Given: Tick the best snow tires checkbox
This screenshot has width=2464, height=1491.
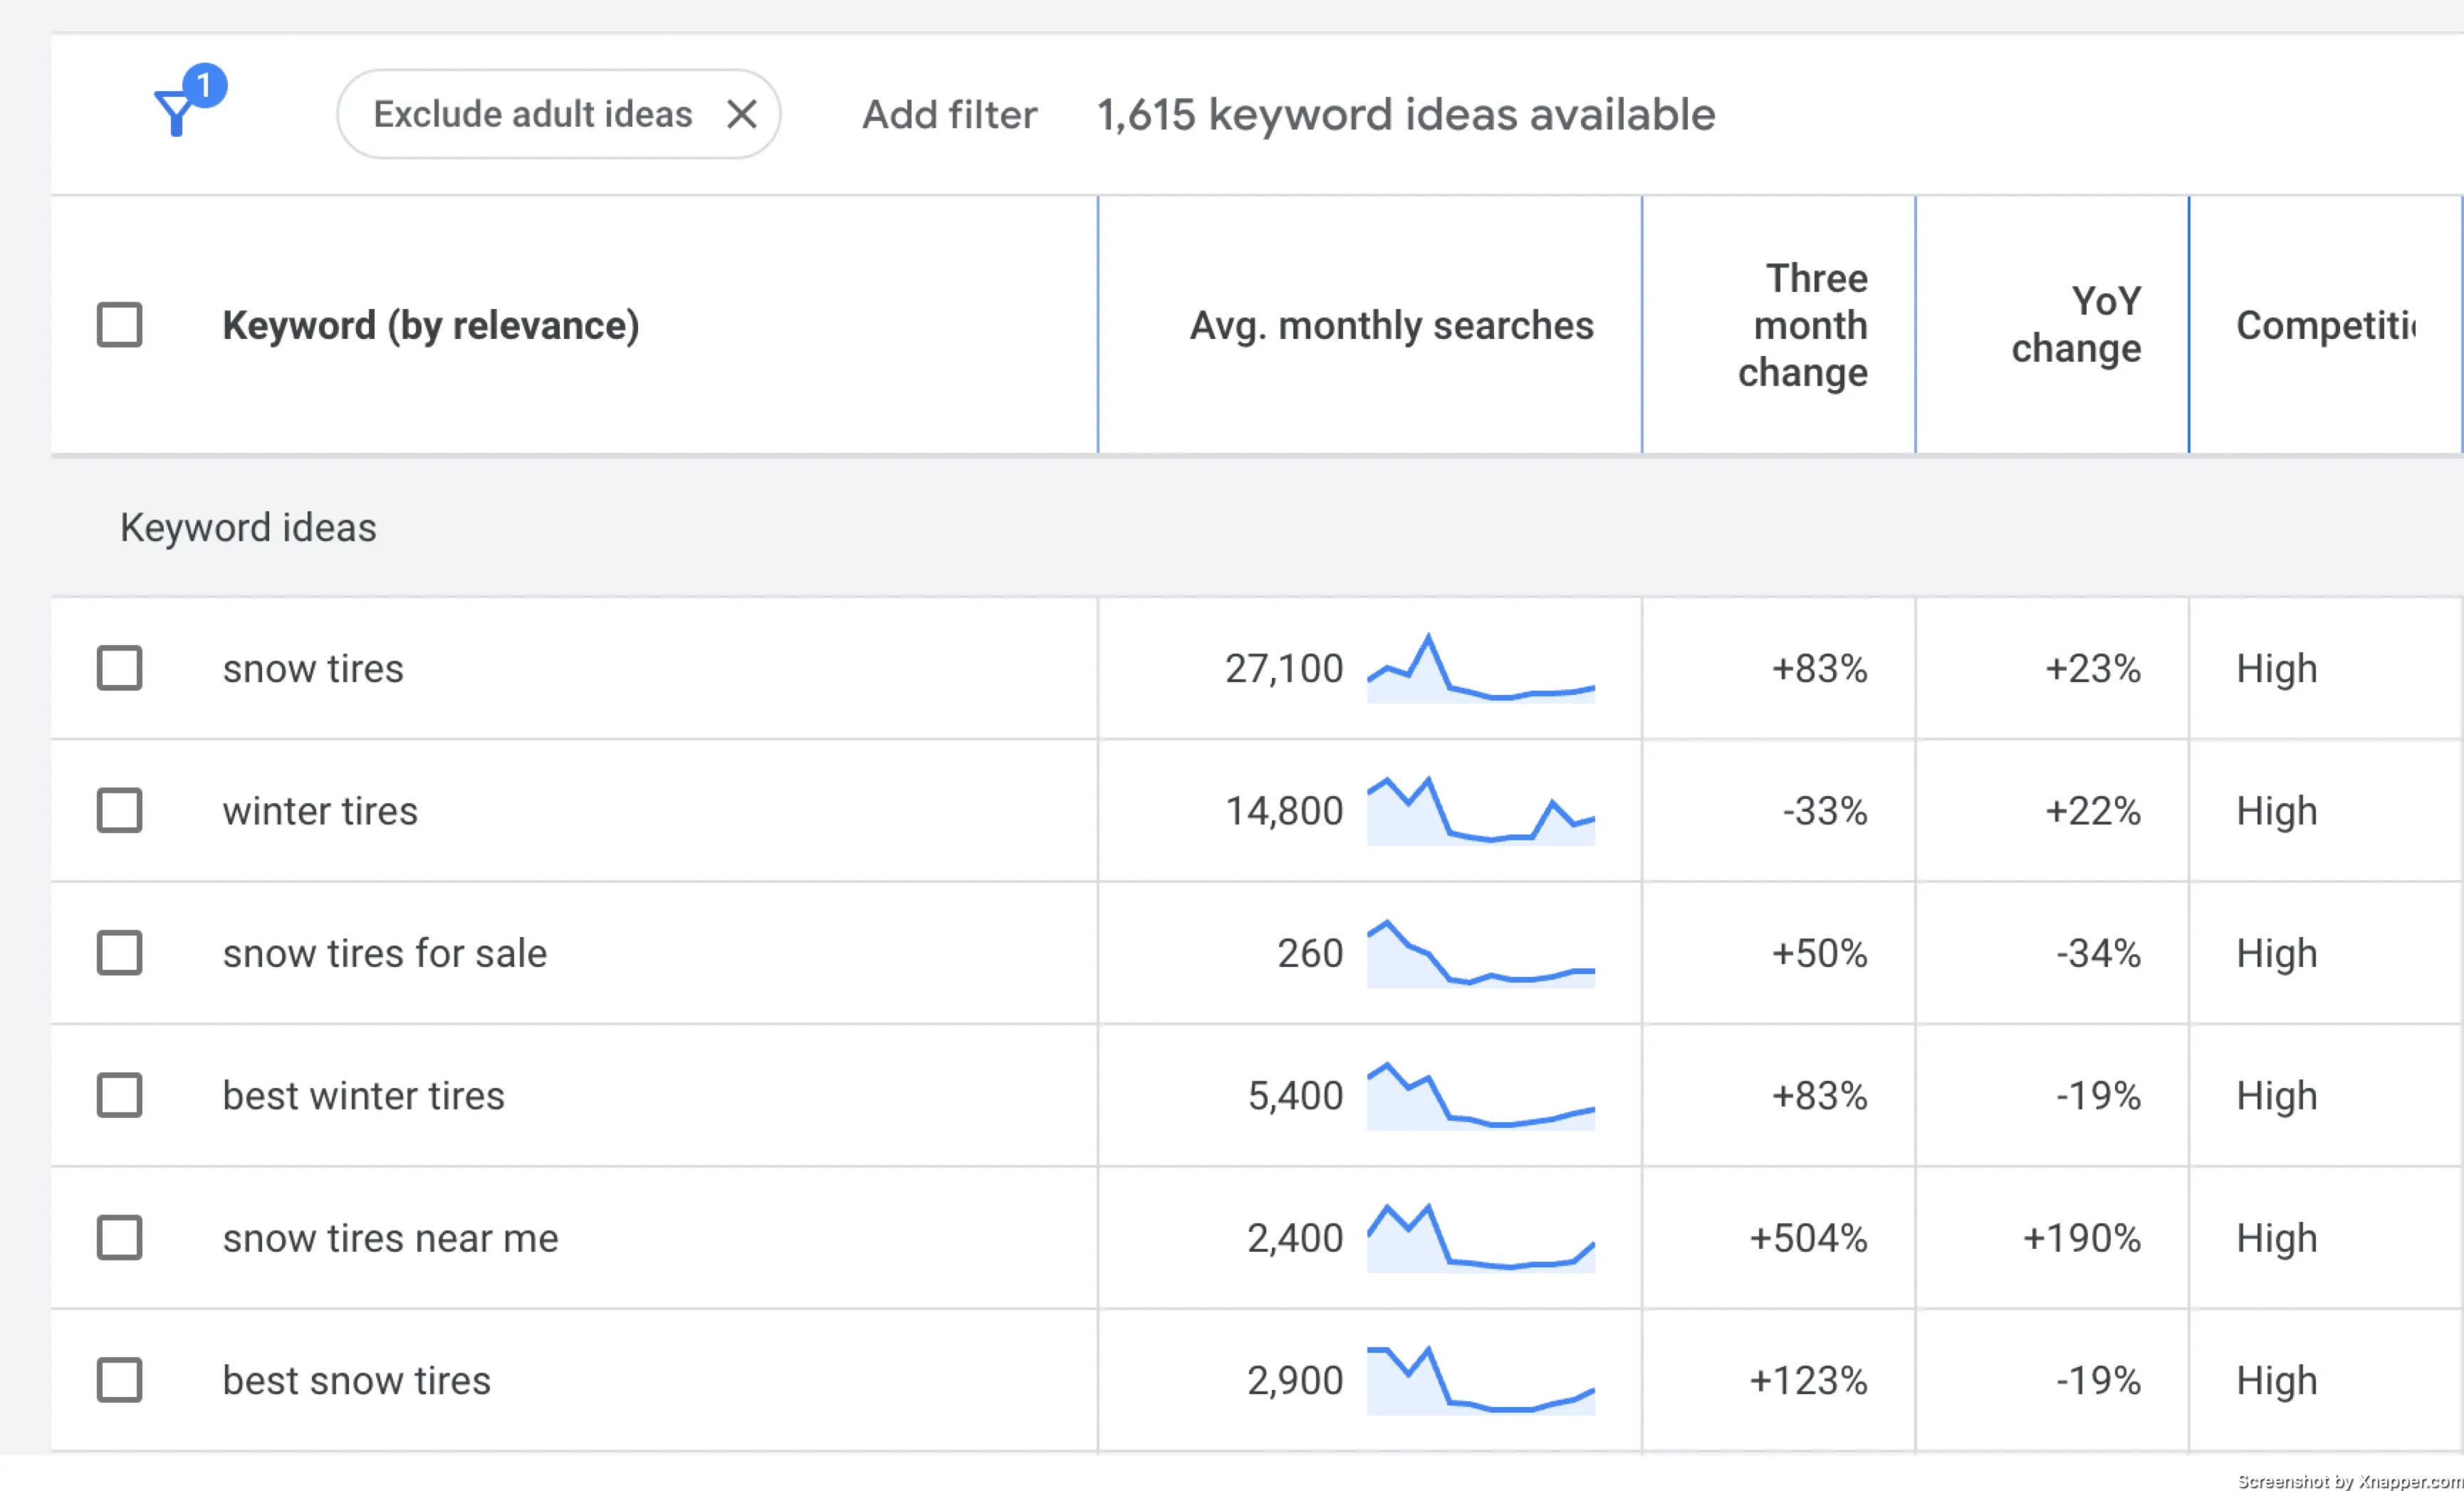Looking at the screenshot, I should pyautogui.click(x=119, y=1380).
